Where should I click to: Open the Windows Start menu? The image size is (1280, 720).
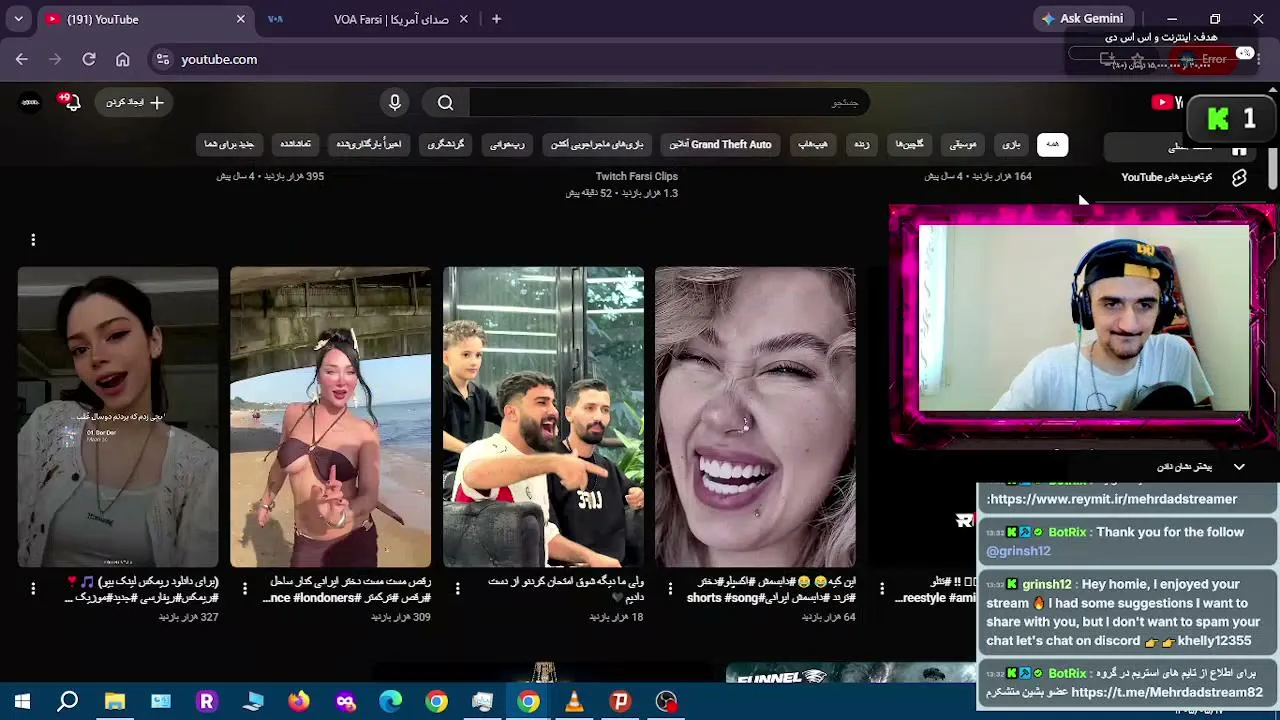point(22,702)
